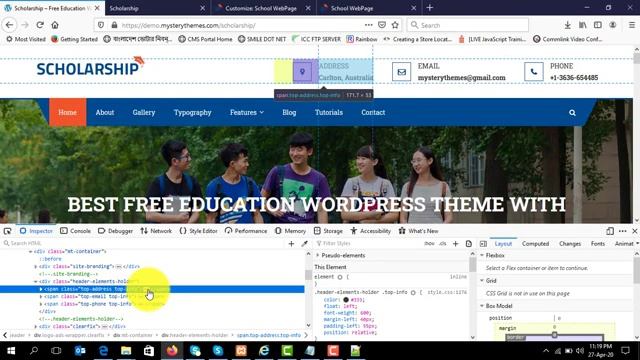This screenshot has width=640, height=360.
Task: Click the website search magnifier icon
Action: (x=572, y=113)
